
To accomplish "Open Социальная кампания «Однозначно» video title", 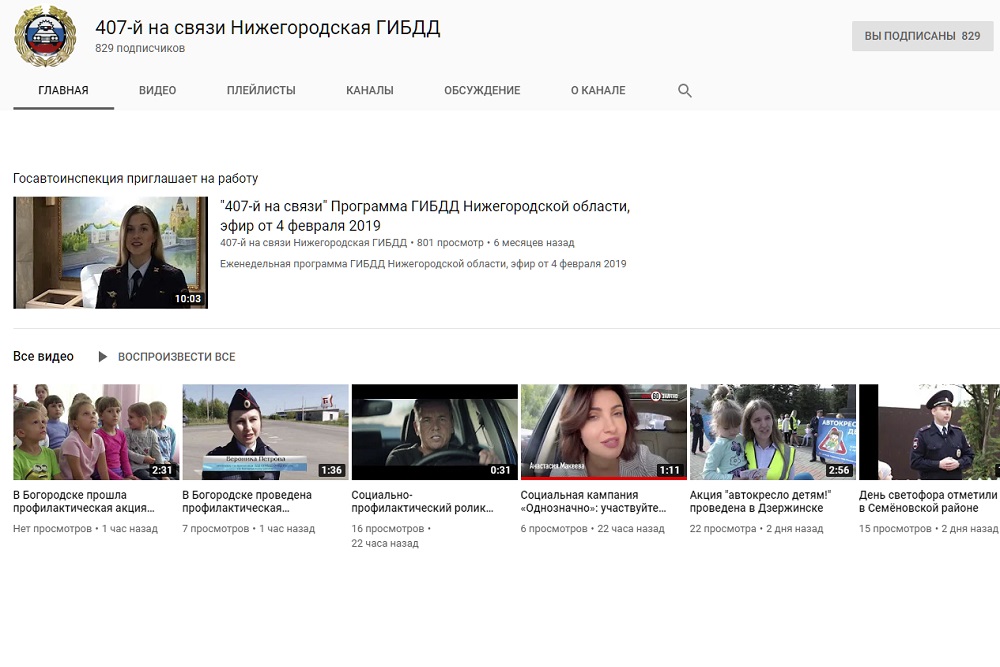I will [593, 501].
